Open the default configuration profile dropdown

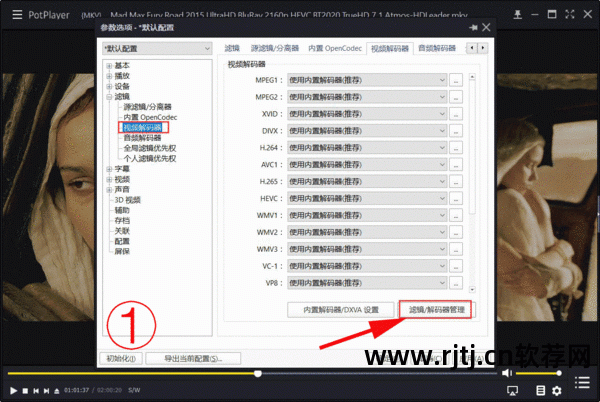pos(157,49)
